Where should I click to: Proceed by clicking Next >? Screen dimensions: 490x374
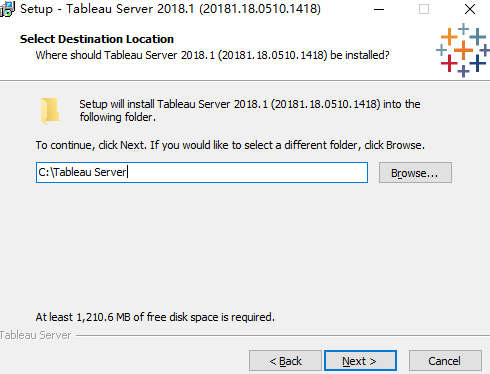[360, 361]
